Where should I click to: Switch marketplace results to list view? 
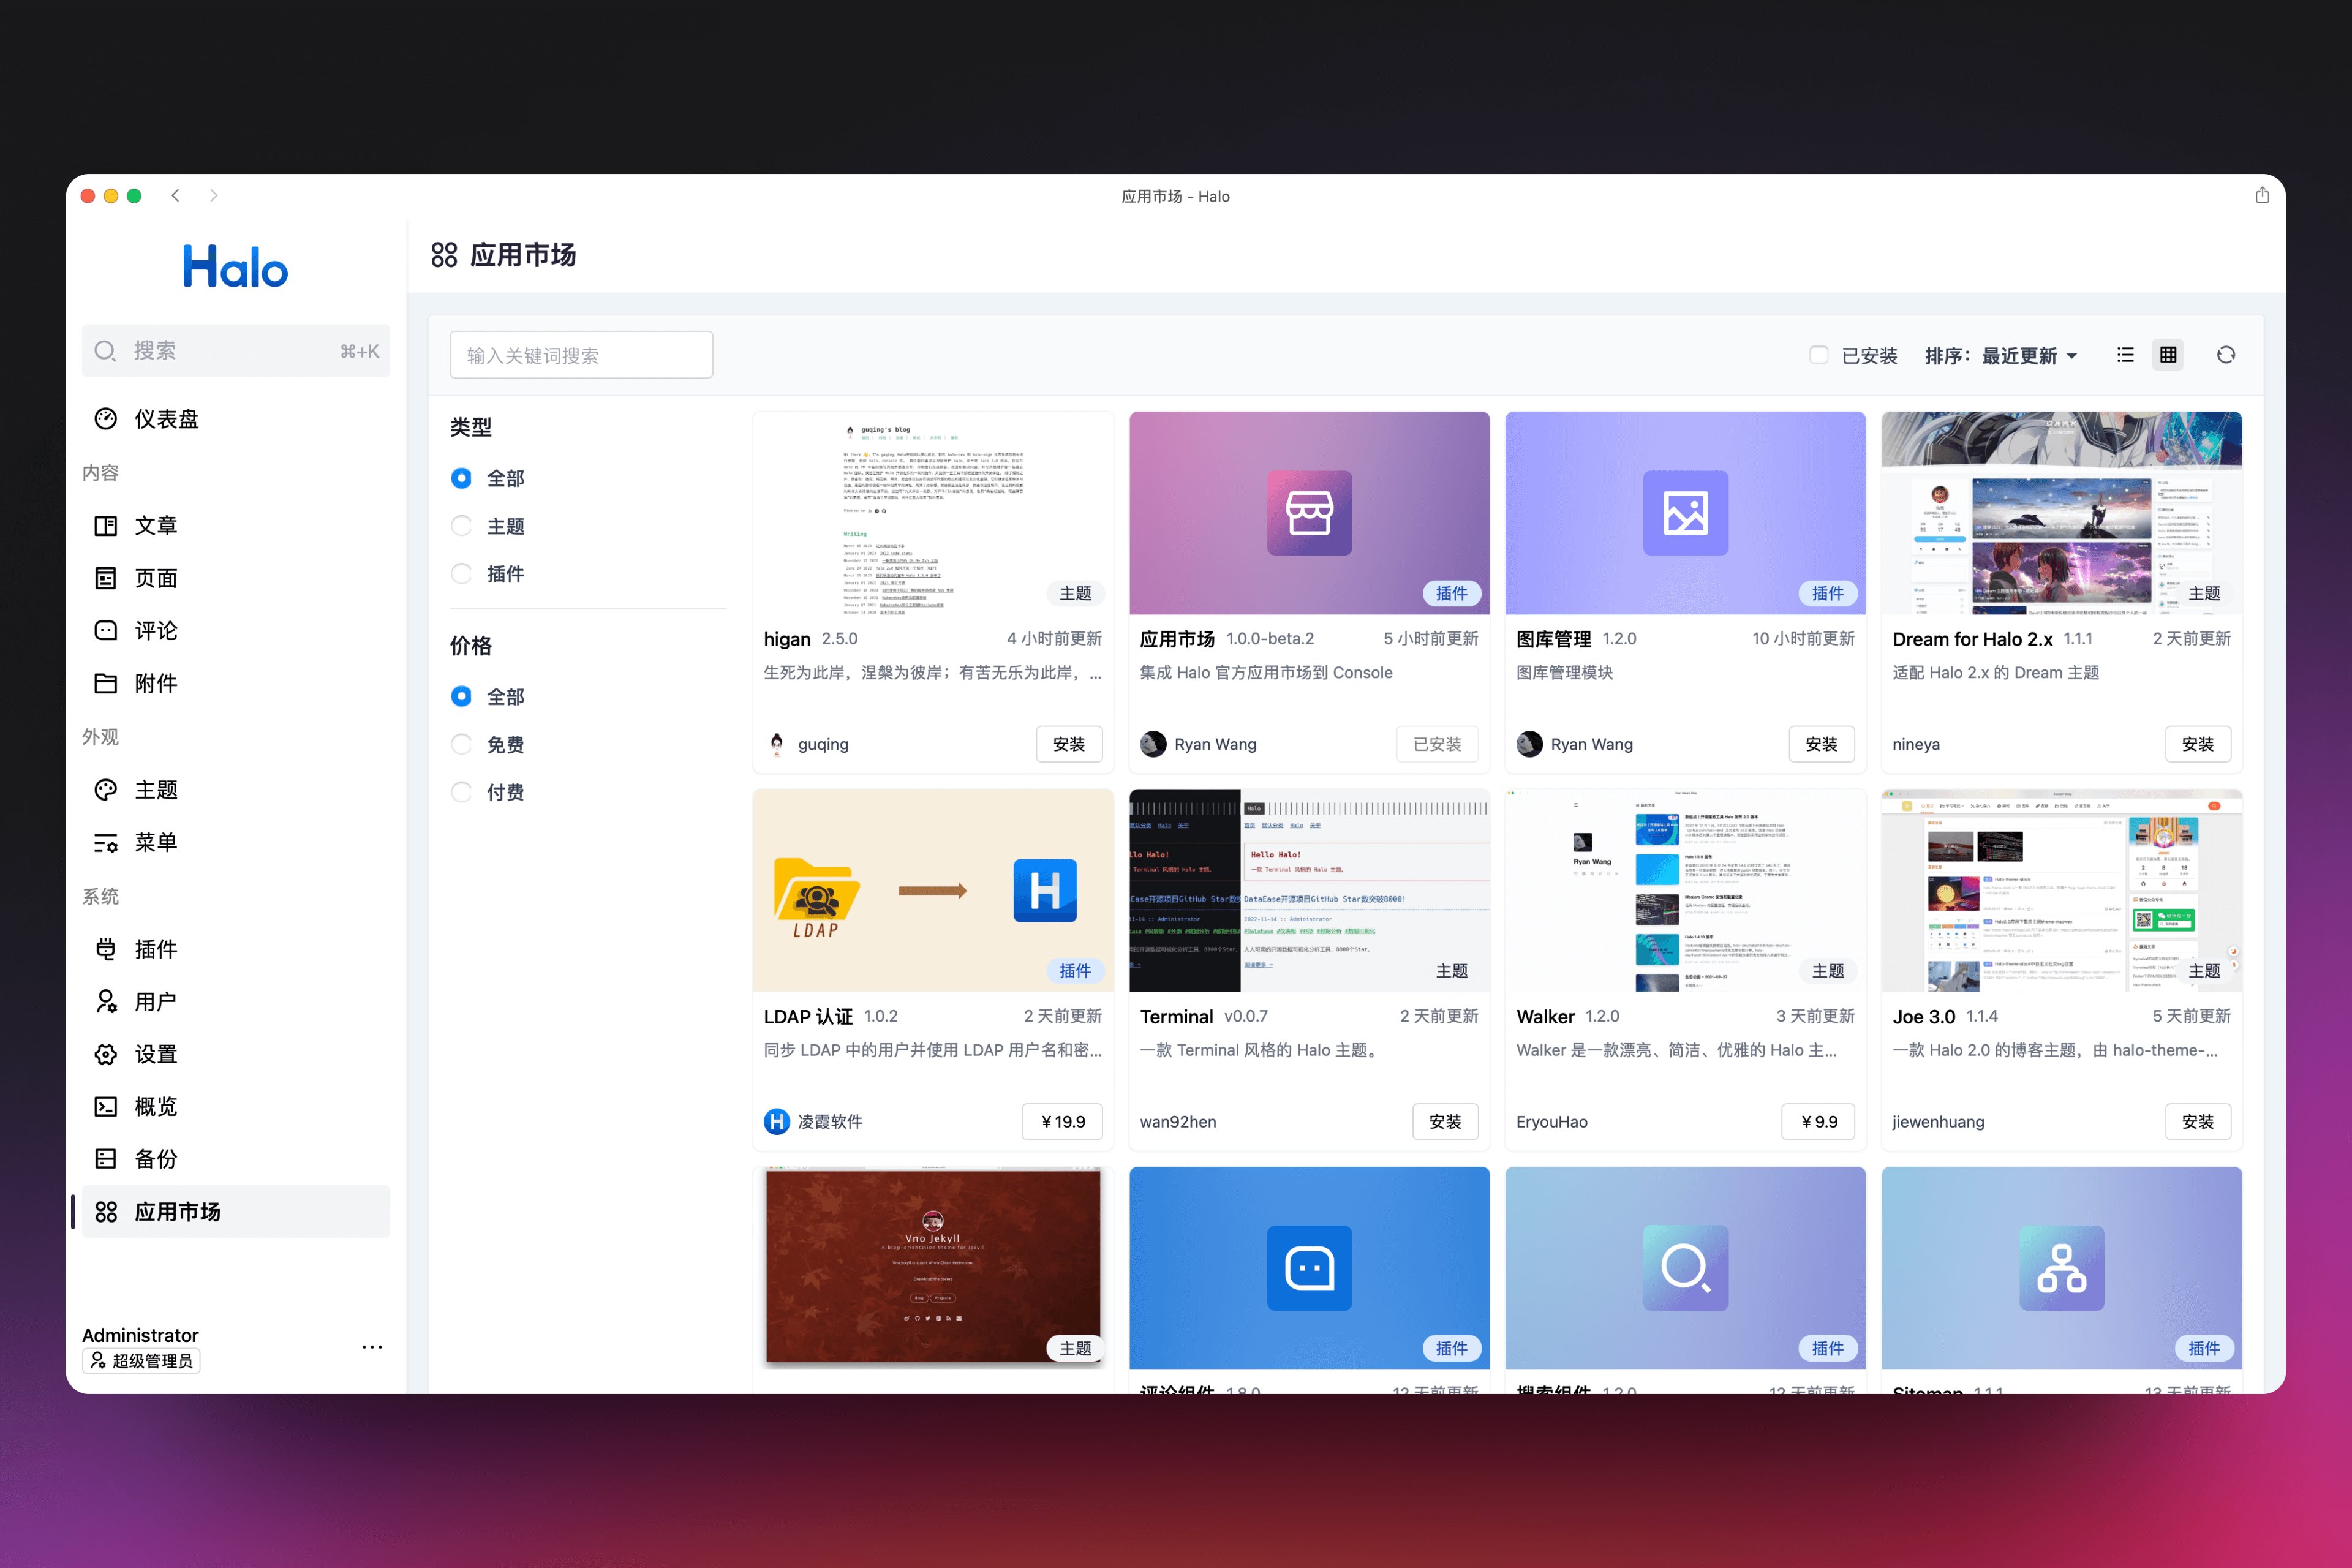(2126, 354)
